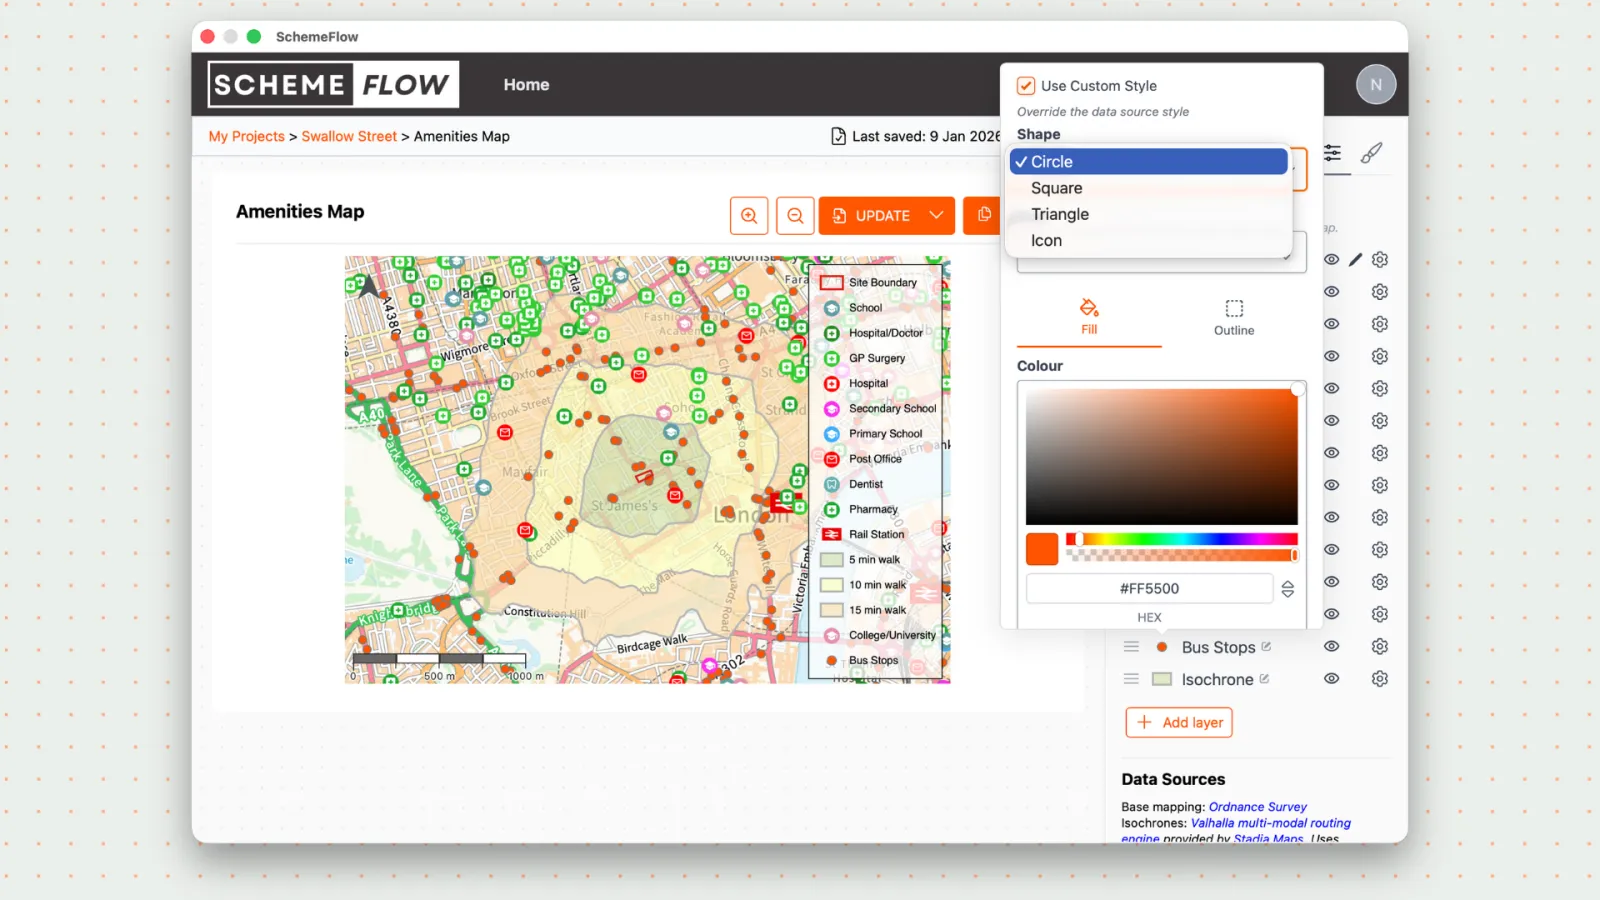Image resolution: width=1600 pixels, height=900 pixels.
Task: Click the alpha transparency slider
Action: (1182, 555)
